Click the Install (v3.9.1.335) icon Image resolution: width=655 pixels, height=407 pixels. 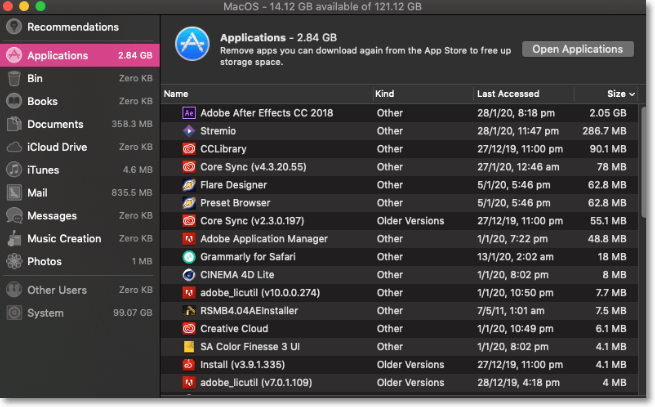click(x=189, y=364)
